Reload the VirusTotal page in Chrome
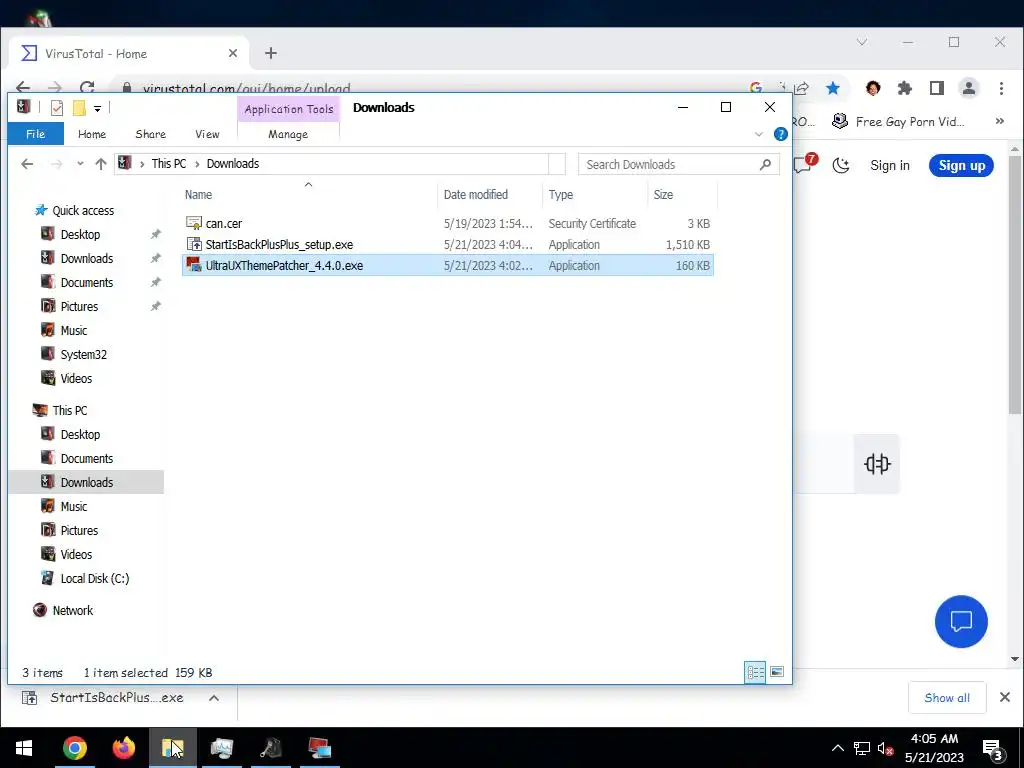The width and height of the screenshot is (1024, 768). click(87, 88)
